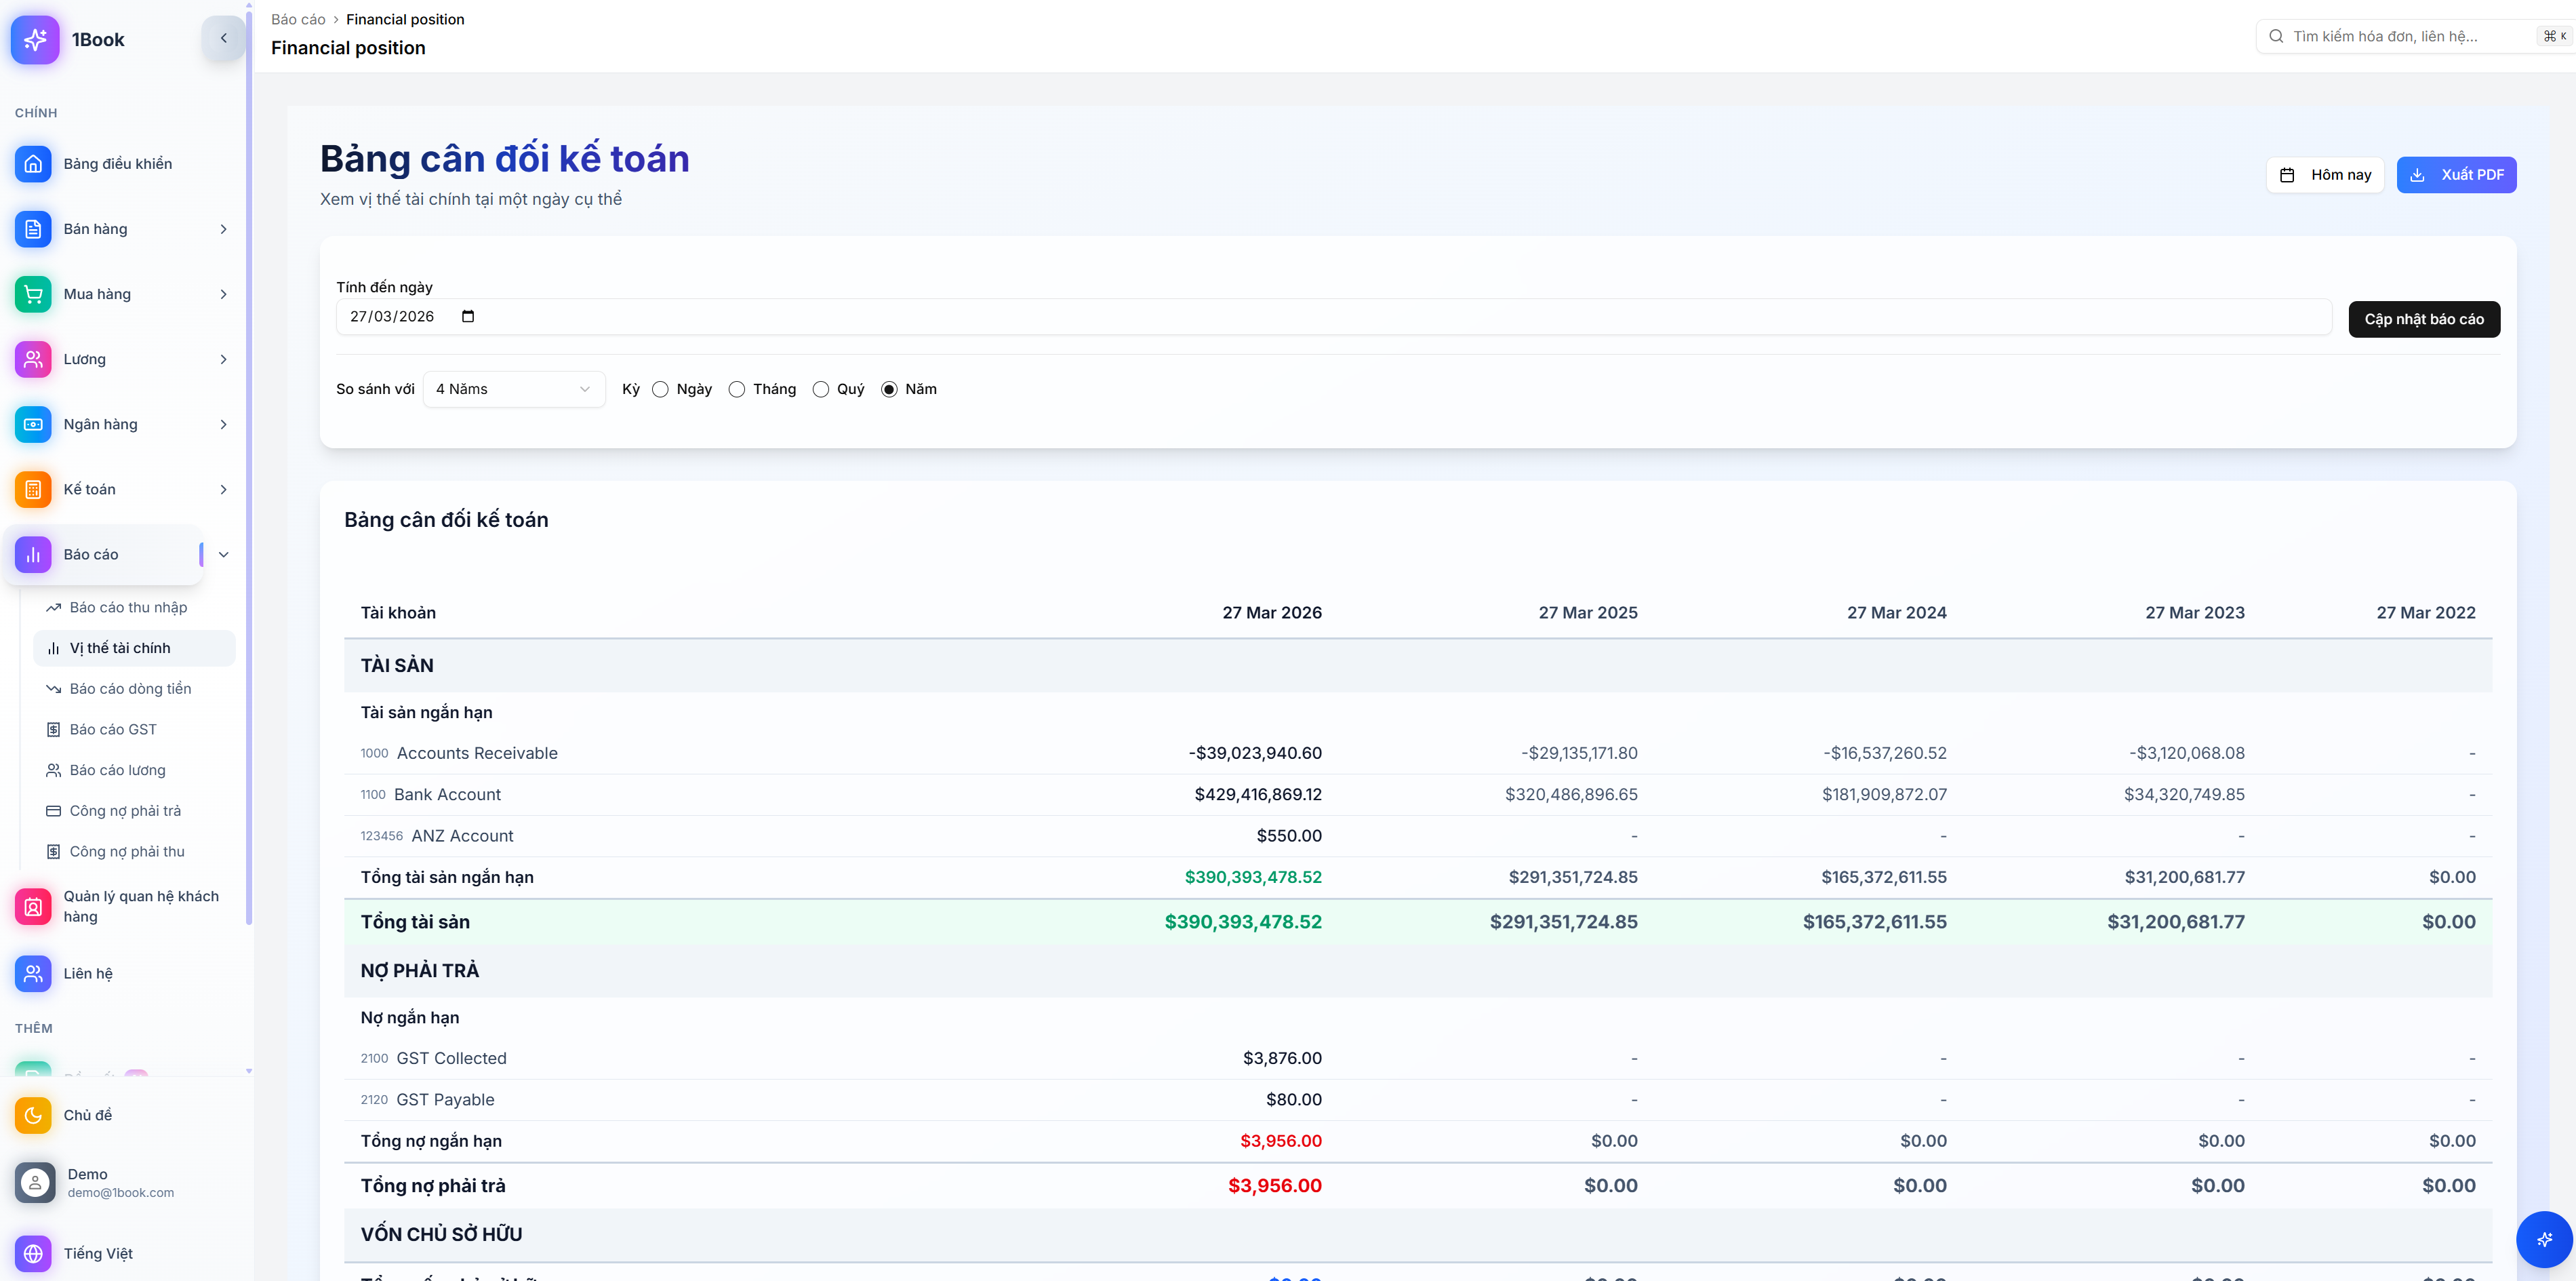Click the Cập nhật báo cáo button
This screenshot has width=2576, height=1281.
click(2424, 319)
